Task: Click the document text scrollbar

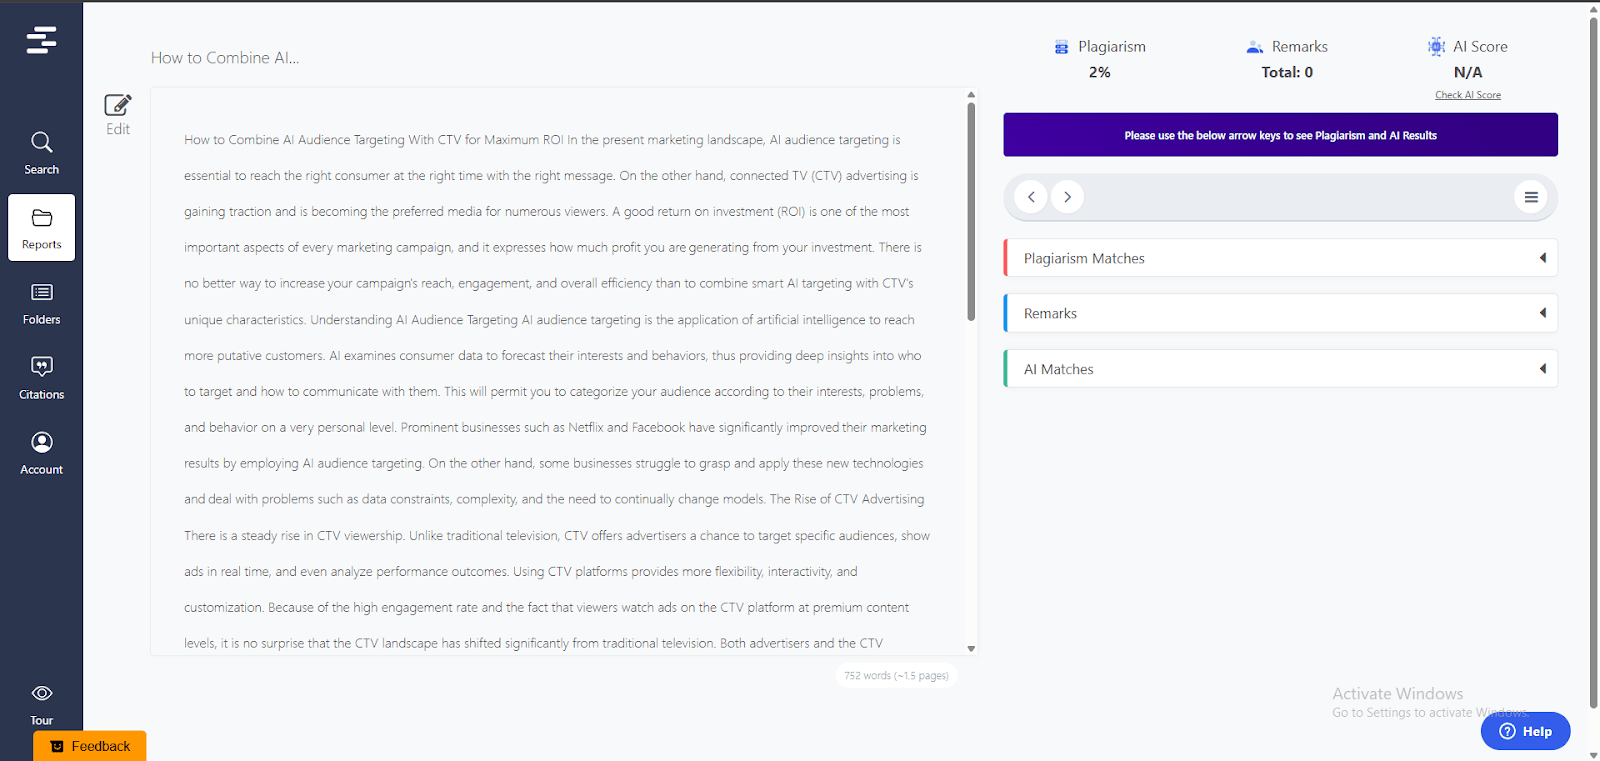Action: tap(971, 210)
